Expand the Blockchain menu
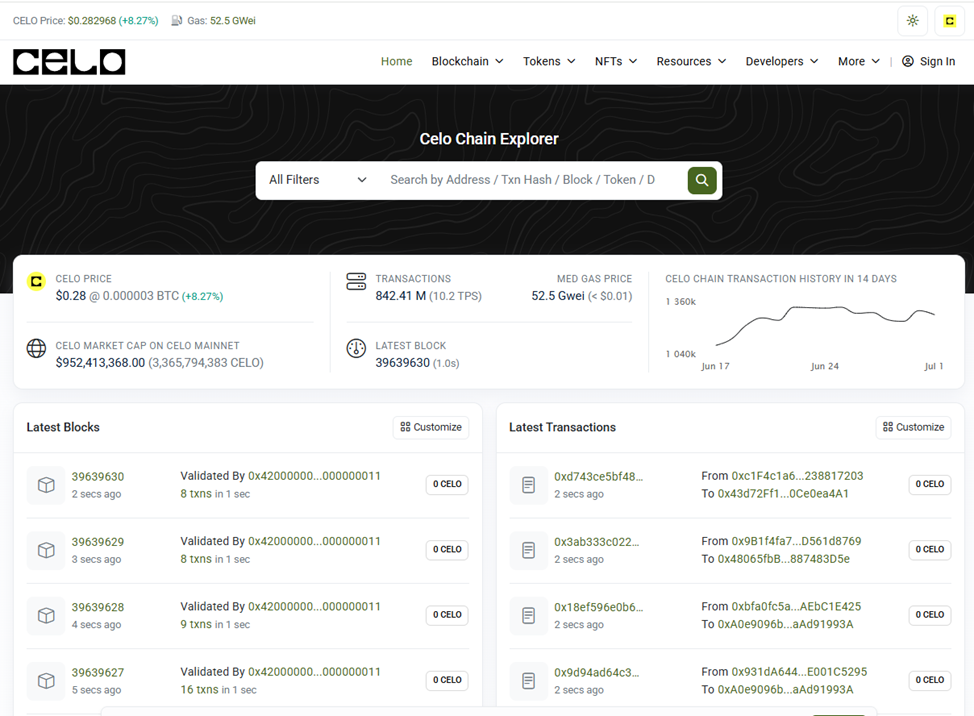Image resolution: width=974 pixels, height=716 pixels. coord(467,62)
